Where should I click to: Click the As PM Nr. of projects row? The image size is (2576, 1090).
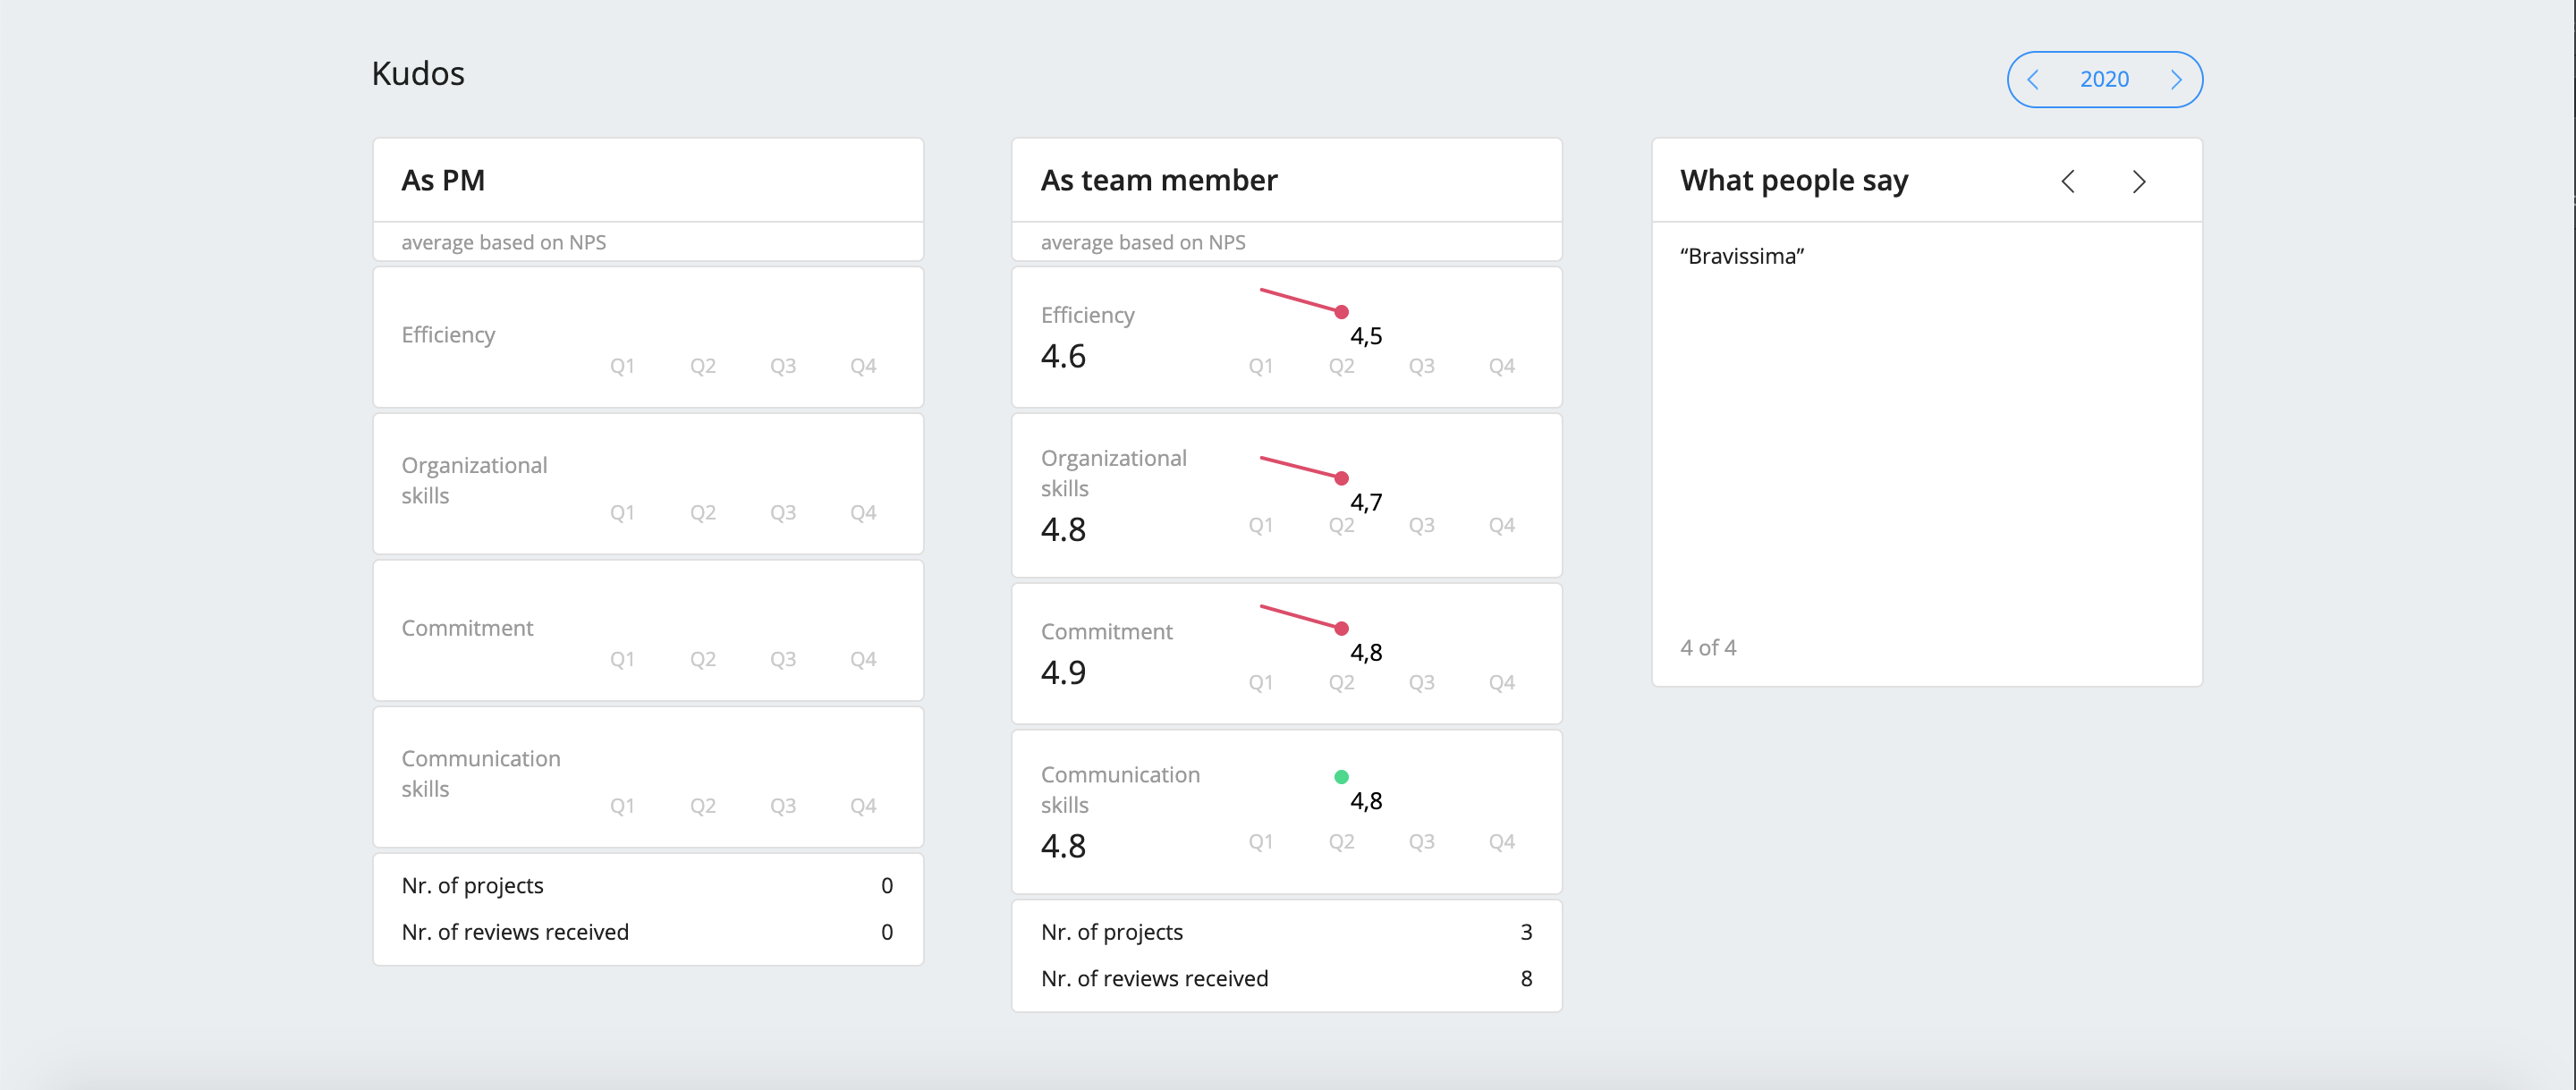coord(648,885)
